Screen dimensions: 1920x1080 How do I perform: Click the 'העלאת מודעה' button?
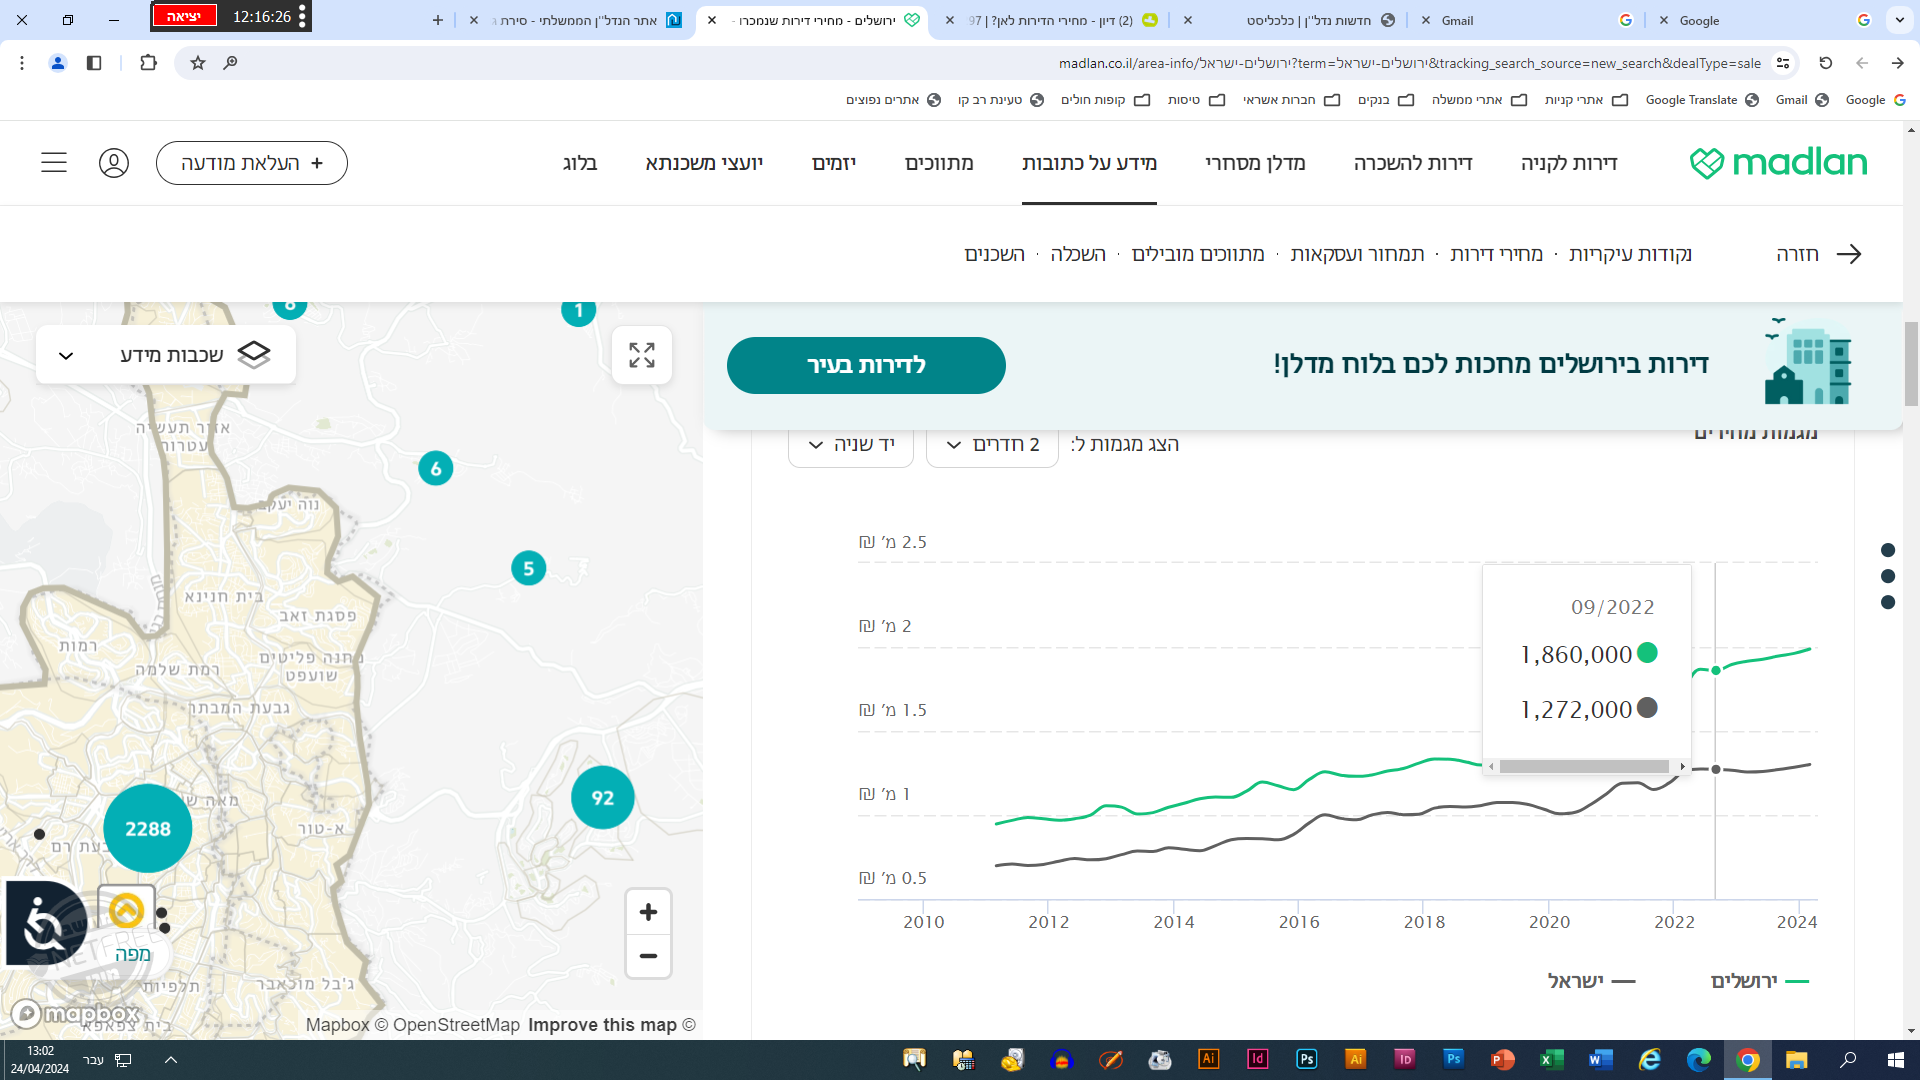tap(251, 162)
